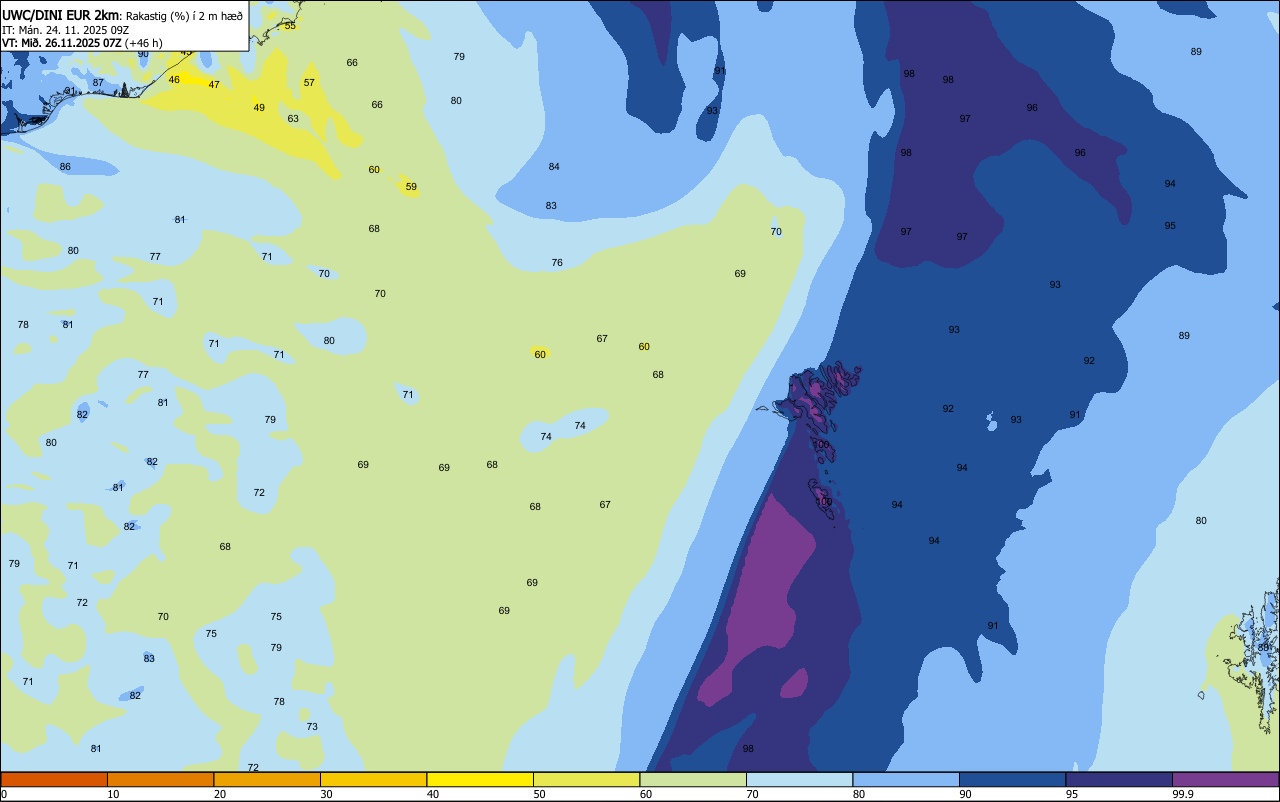Click the 'Rakastig (%) í 2 m hæð' label
This screenshot has height=802, width=1280.
184,15
